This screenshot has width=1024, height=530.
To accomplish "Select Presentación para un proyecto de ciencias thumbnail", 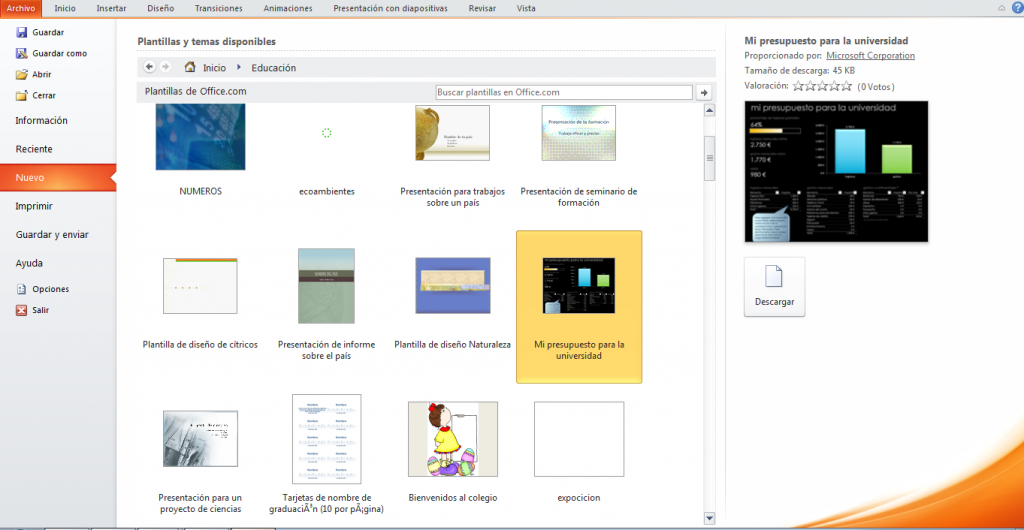I will click(200, 439).
